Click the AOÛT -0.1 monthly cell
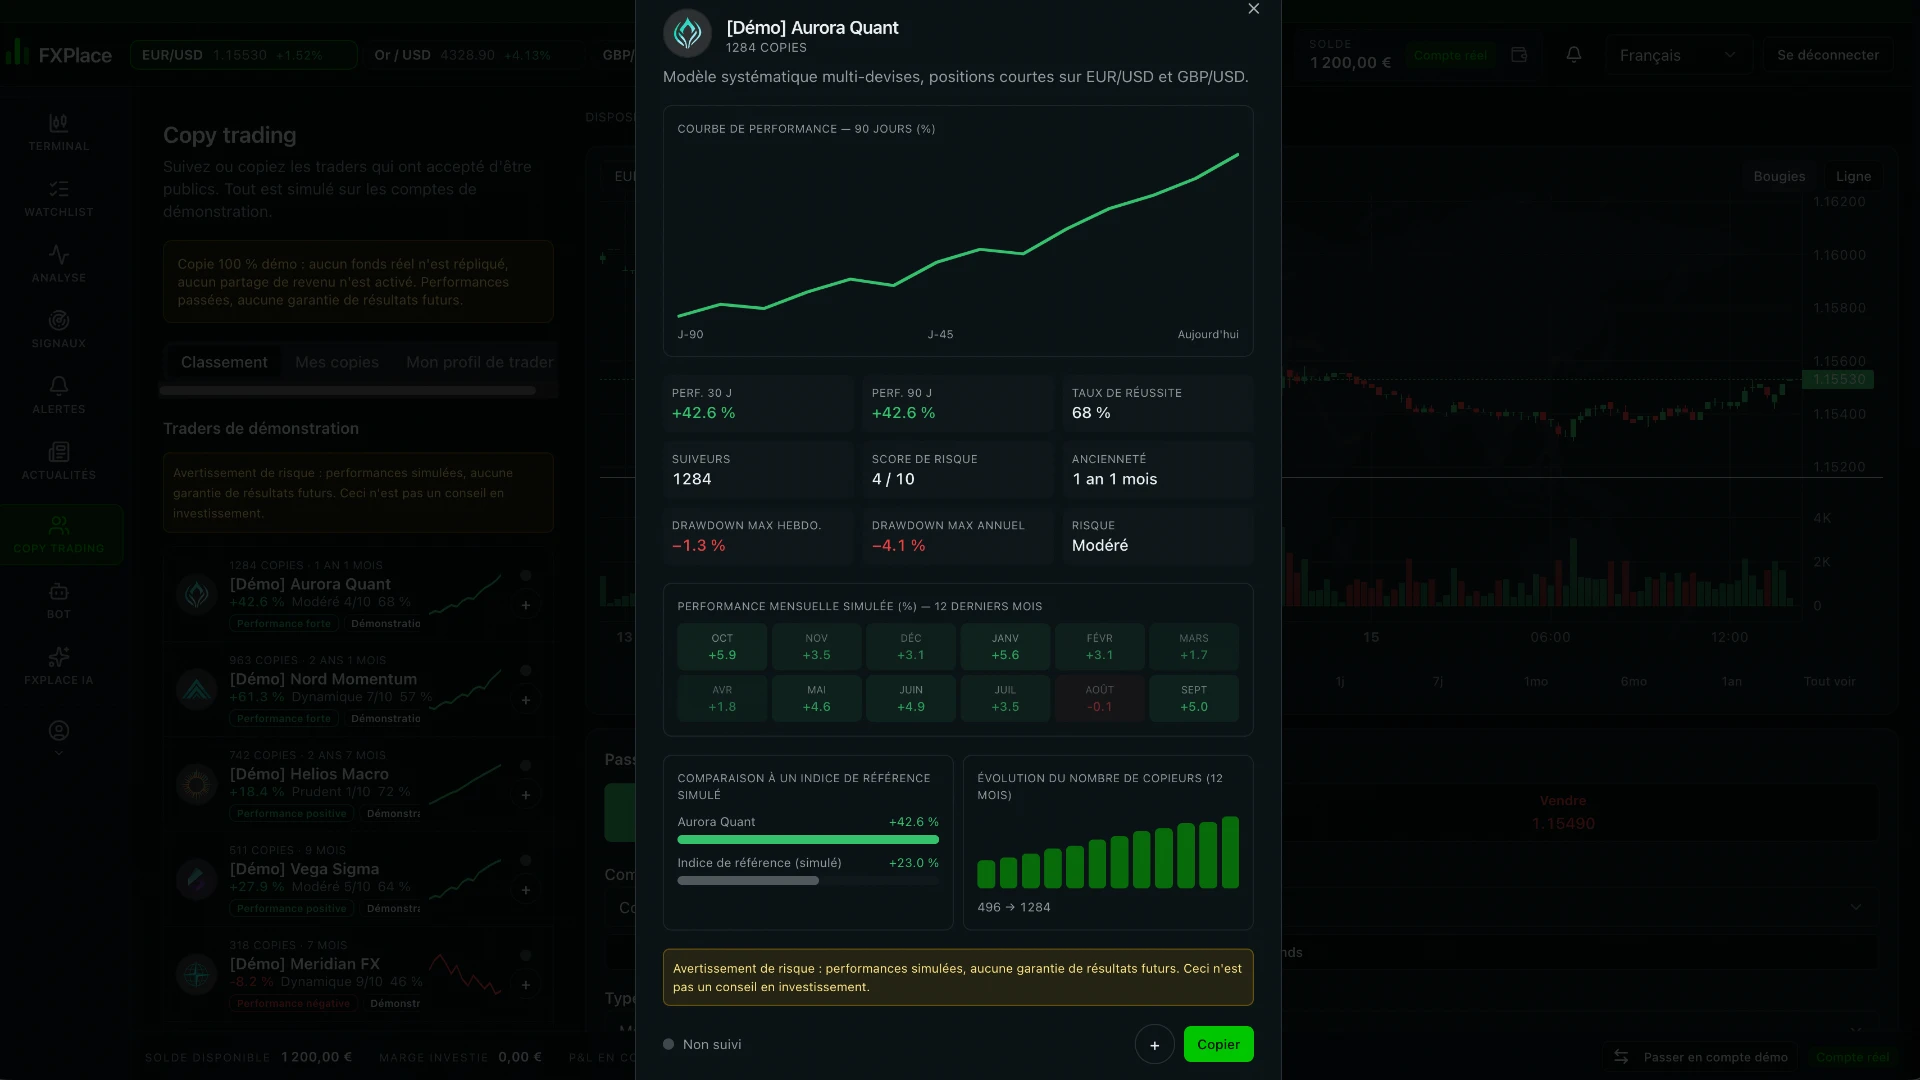This screenshot has height=1080, width=1920. [1099, 698]
